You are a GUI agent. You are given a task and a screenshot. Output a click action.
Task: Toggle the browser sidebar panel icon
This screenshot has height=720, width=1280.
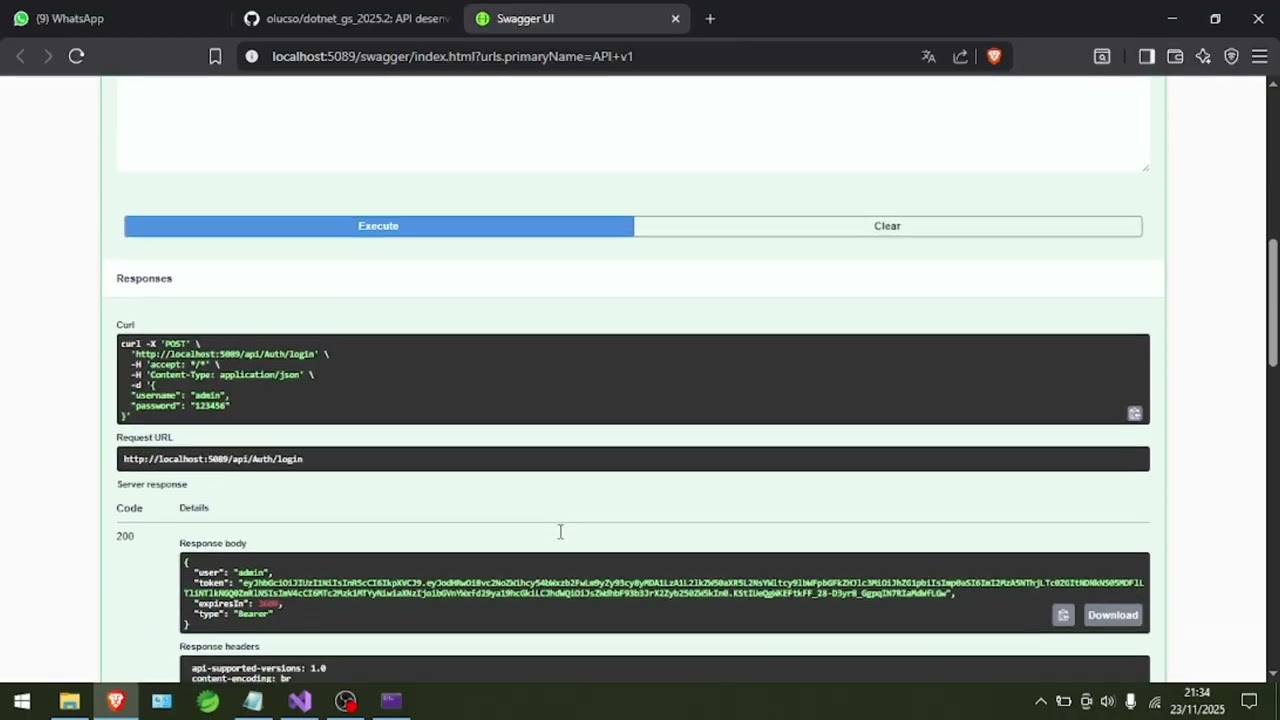click(1146, 57)
